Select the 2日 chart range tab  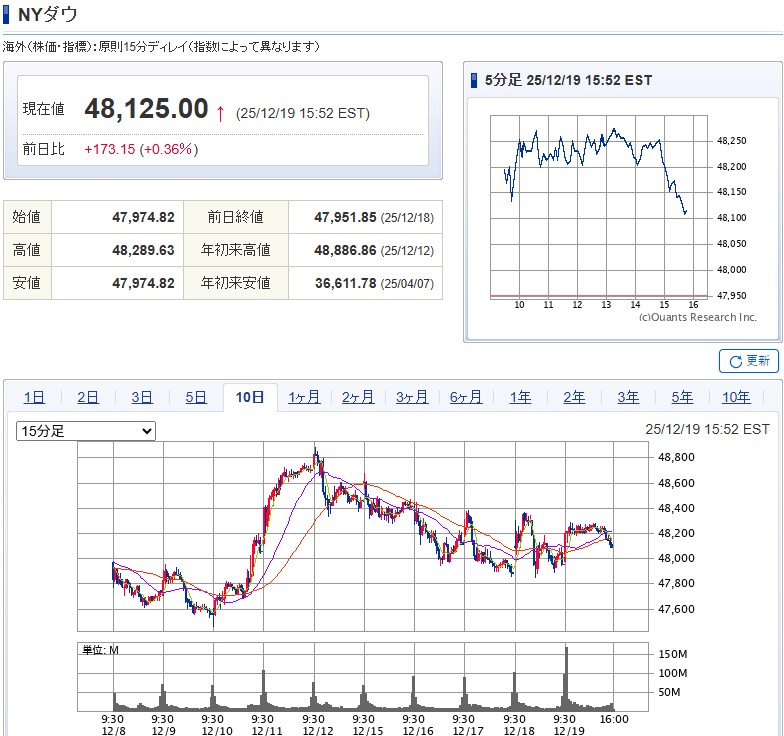click(88, 397)
